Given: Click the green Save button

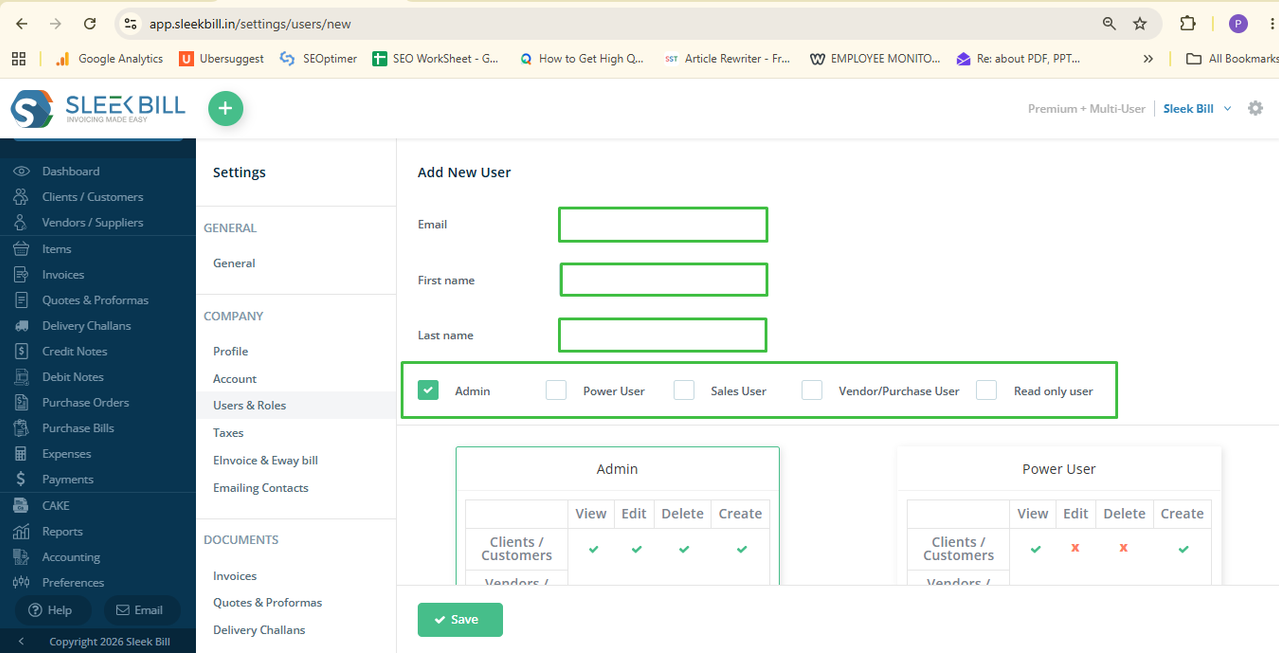Looking at the screenshot, I should [460, 620].
